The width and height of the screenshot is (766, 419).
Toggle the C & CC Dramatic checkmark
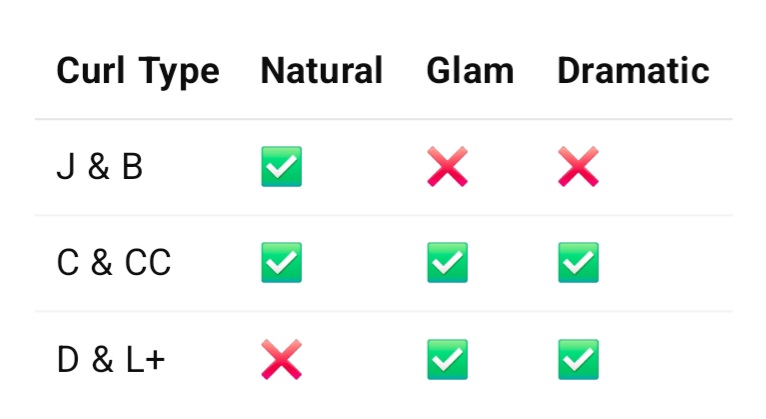pyautogui.click(x=578, y=263)
